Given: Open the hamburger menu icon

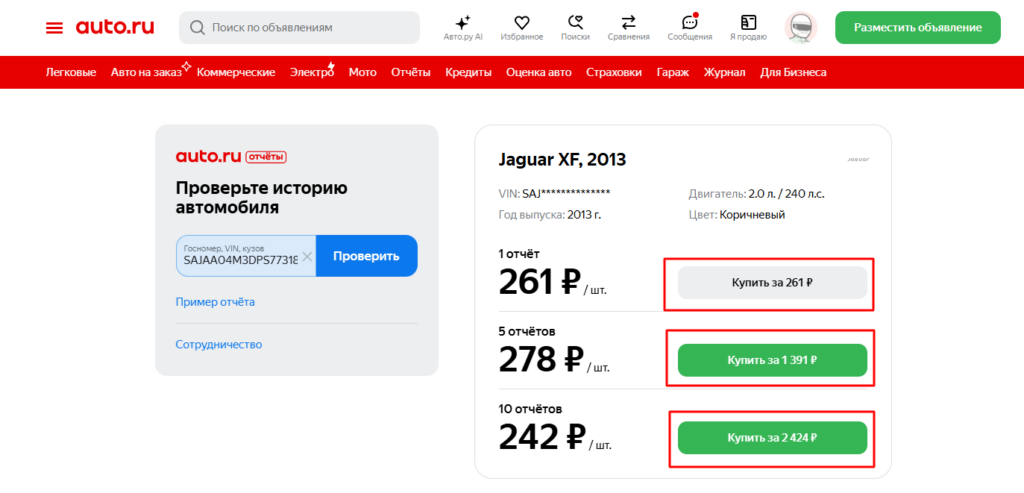Looking at the screenshot, I should 54,27.
